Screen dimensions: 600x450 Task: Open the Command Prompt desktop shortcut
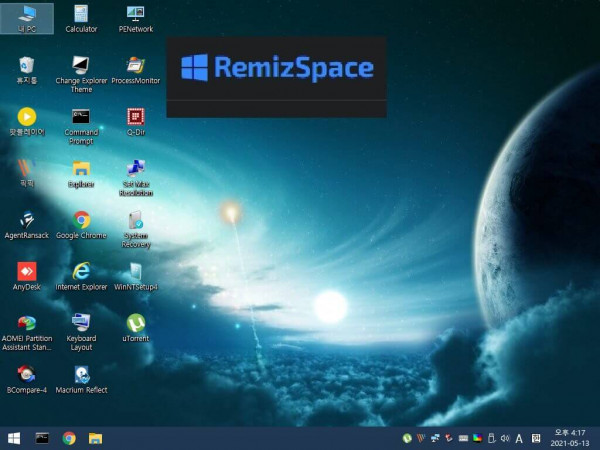point(81,126)
